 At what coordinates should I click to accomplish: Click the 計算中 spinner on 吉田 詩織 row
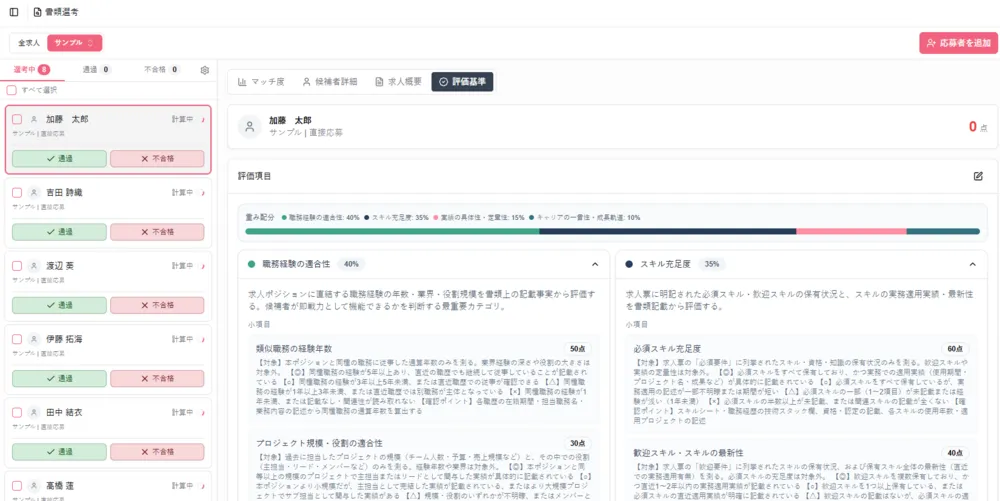tap(202, 192)
